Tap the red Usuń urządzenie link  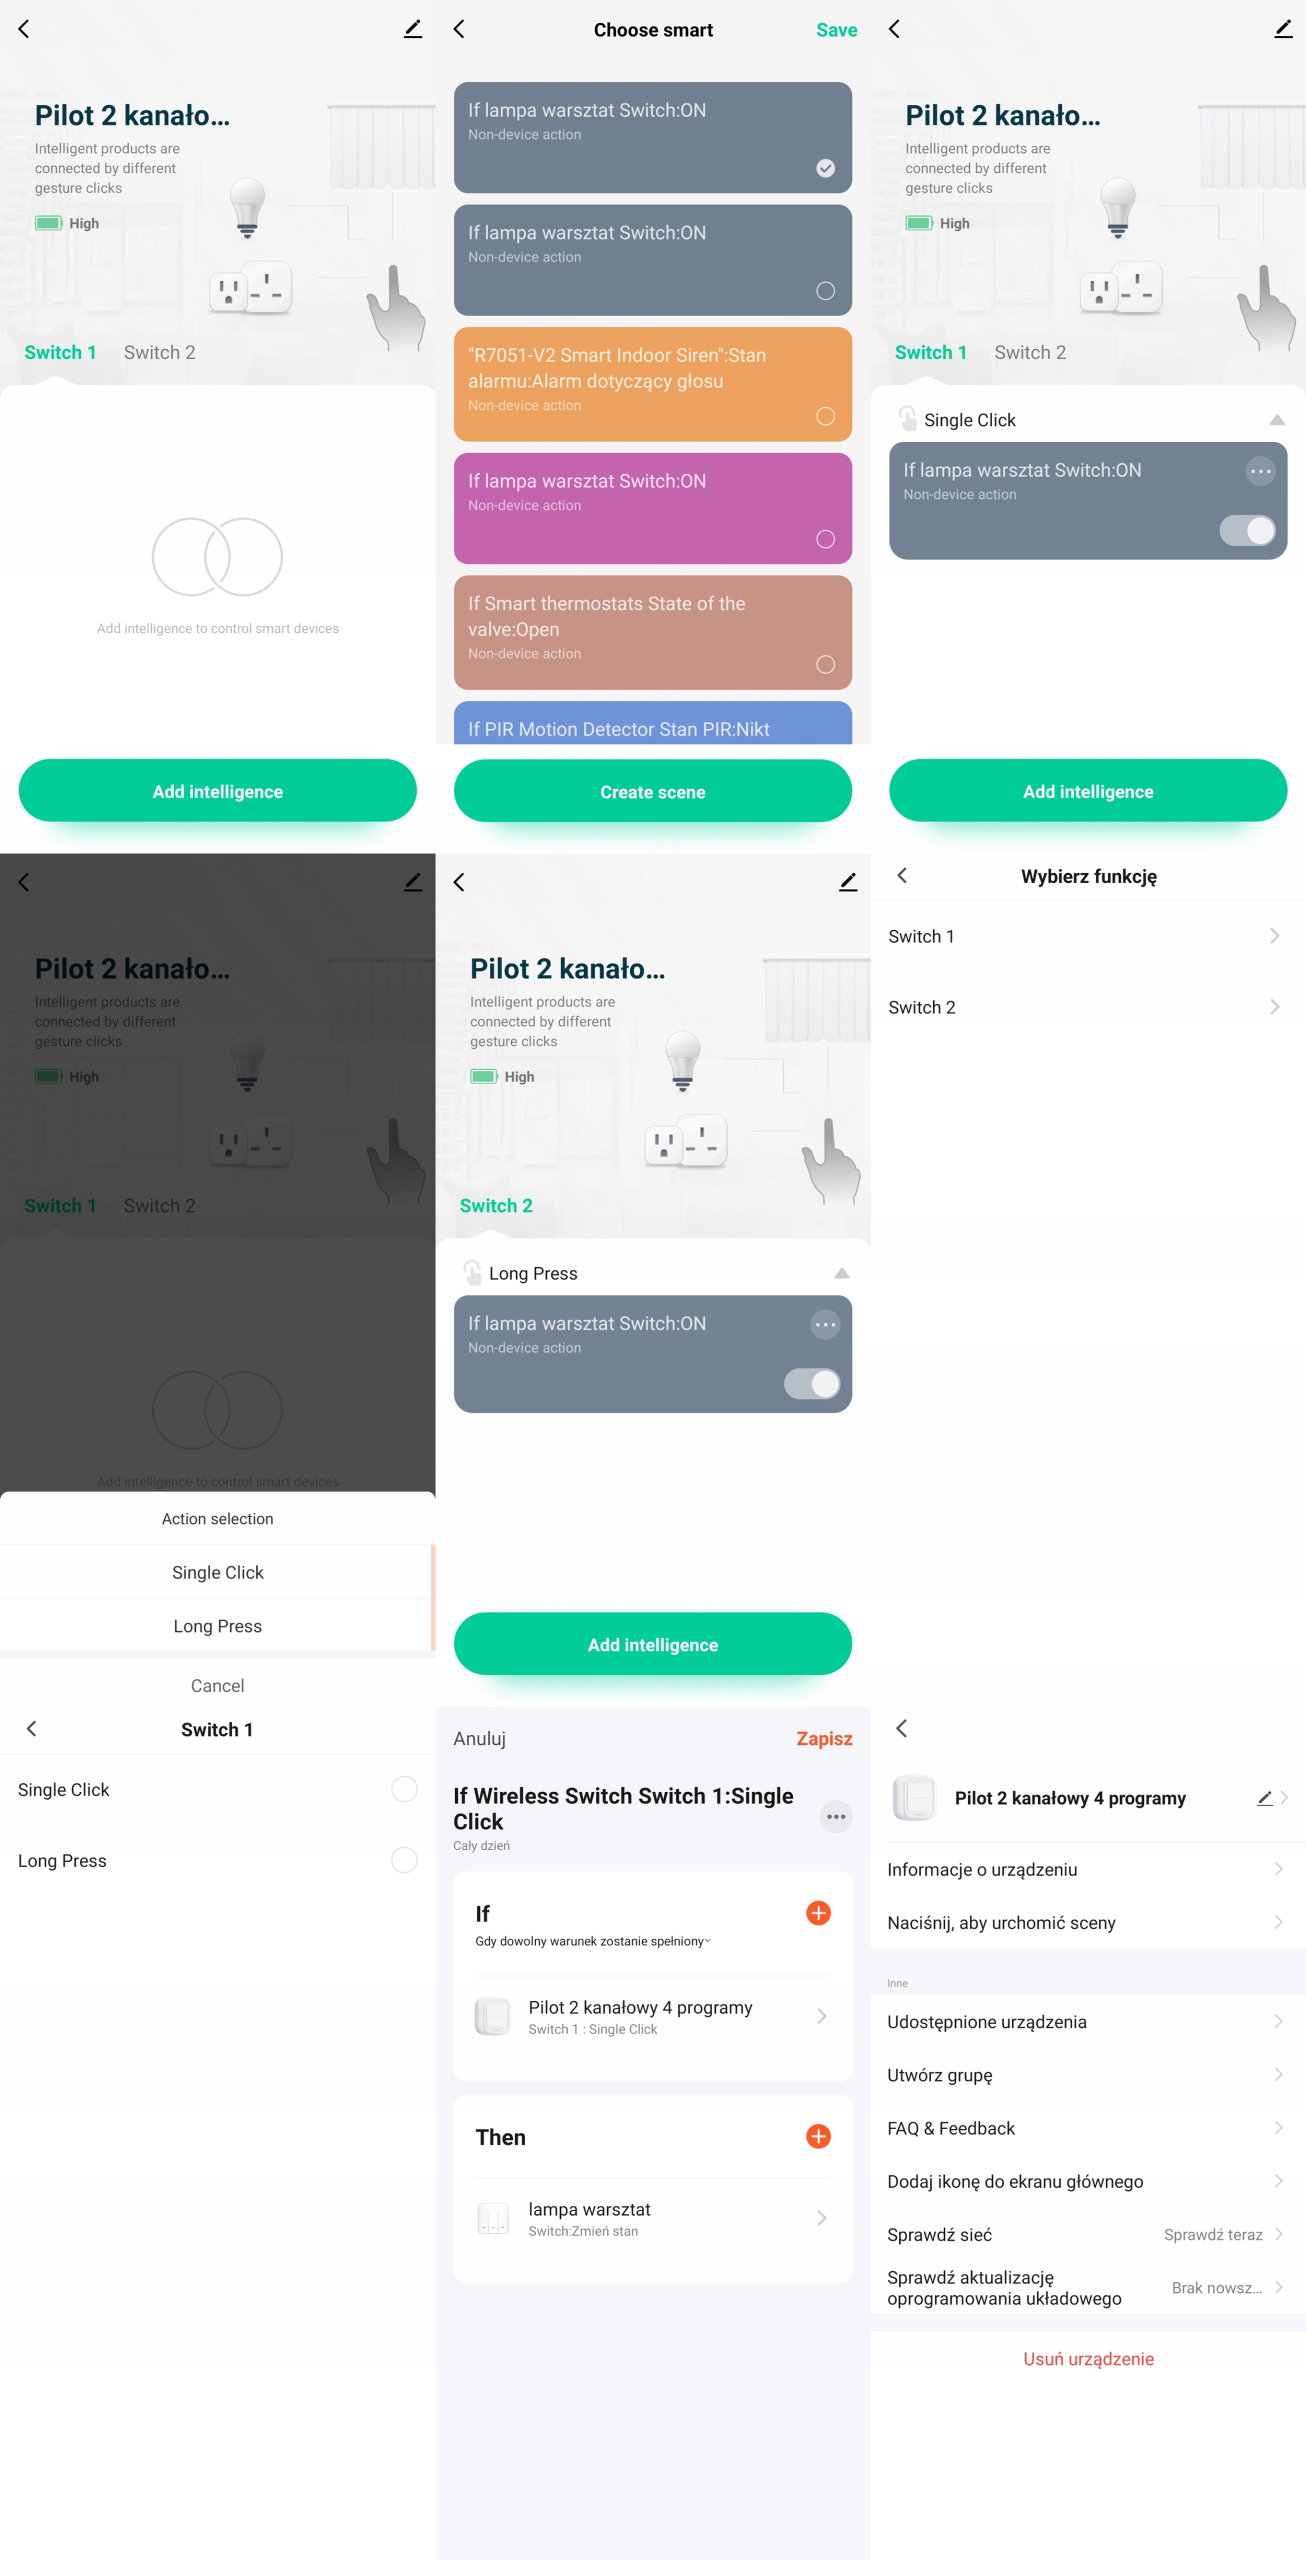1088,2359
